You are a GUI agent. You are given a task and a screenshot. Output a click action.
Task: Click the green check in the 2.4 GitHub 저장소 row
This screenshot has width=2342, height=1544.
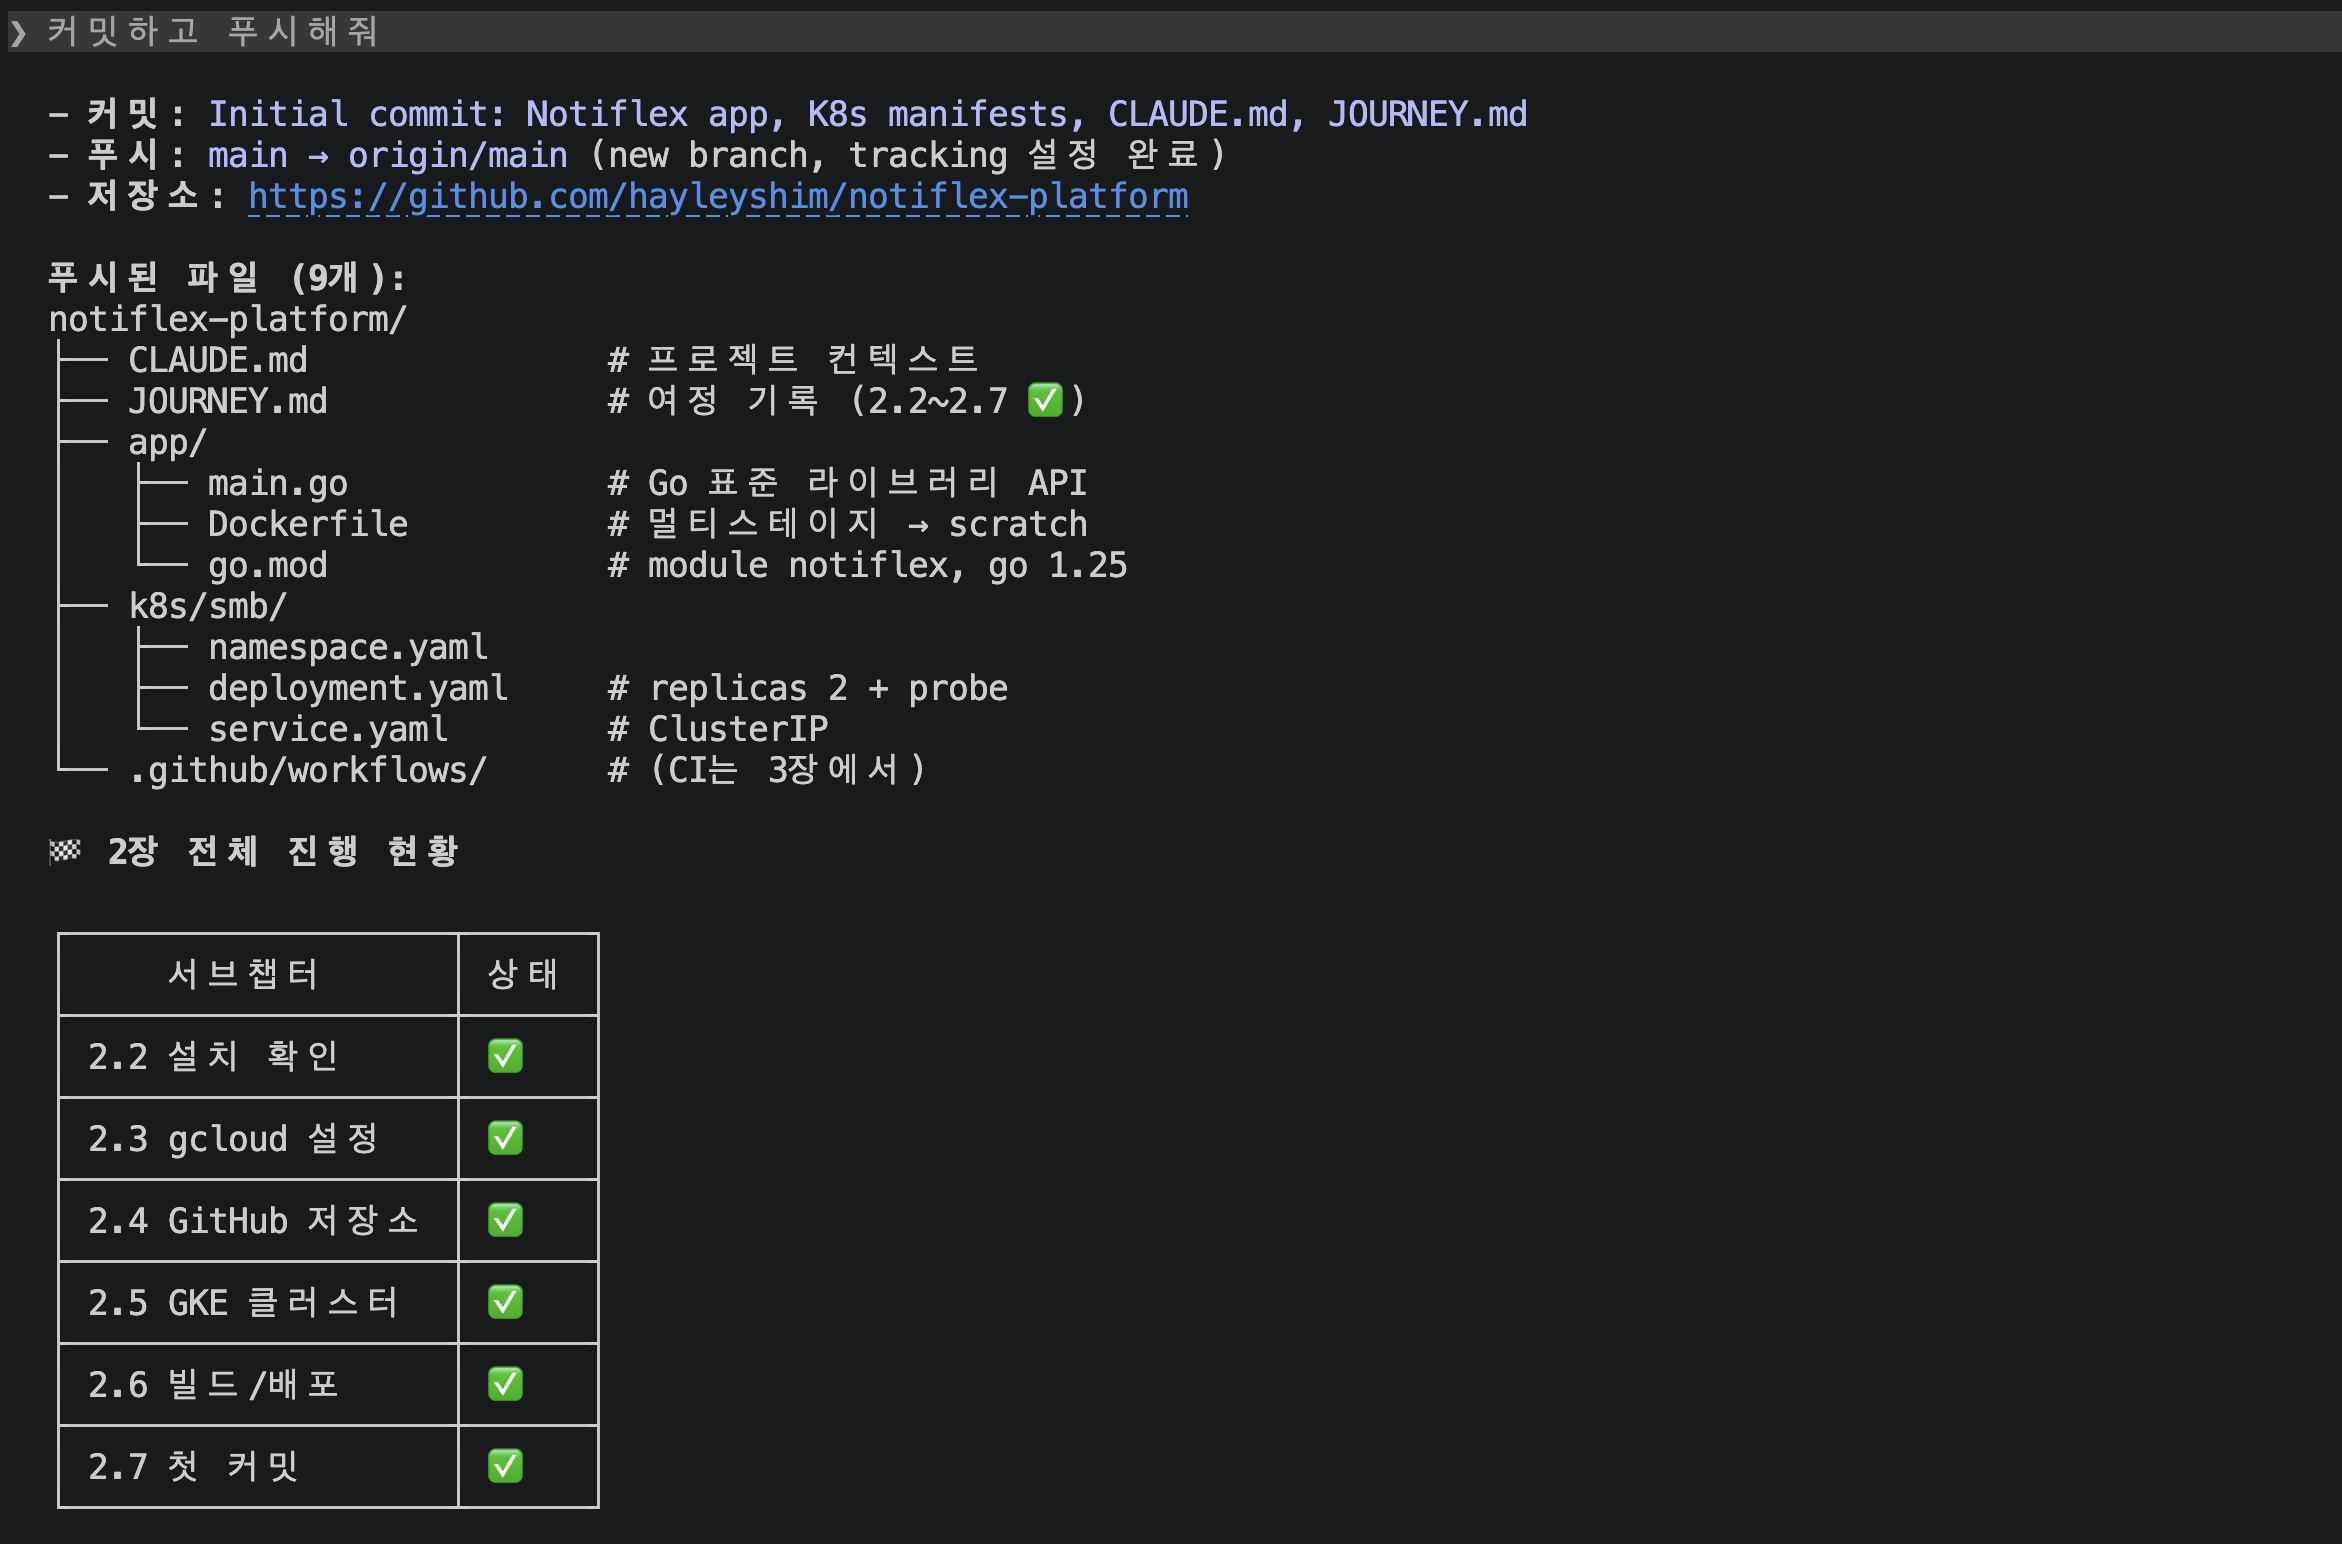point(505,1220)
